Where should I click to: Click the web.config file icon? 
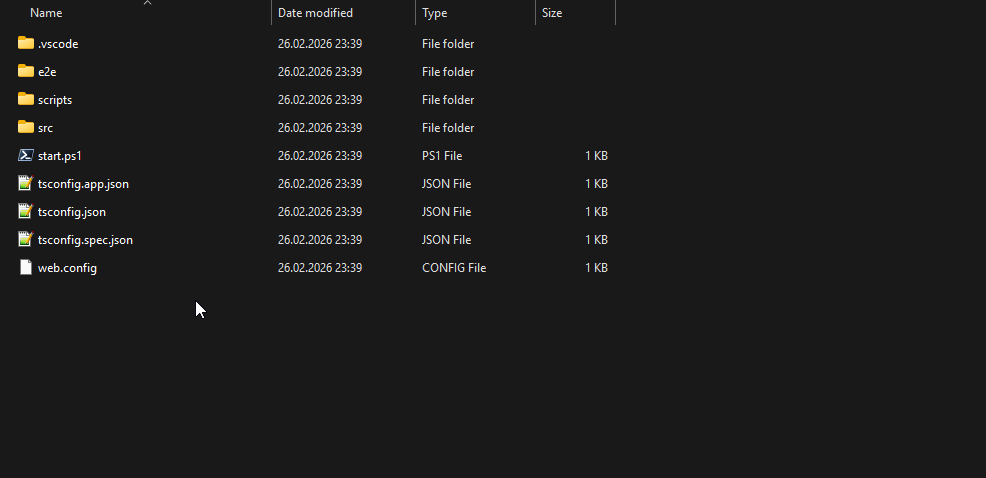(26, 267)
